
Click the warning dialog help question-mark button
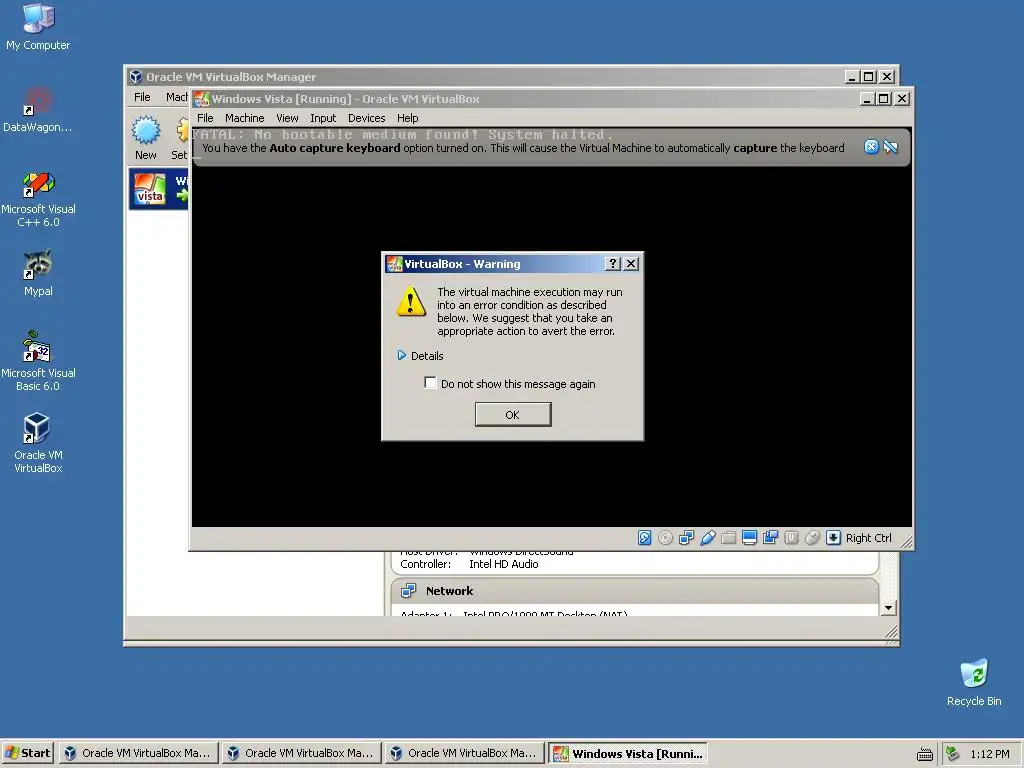[x=612, y=263]
